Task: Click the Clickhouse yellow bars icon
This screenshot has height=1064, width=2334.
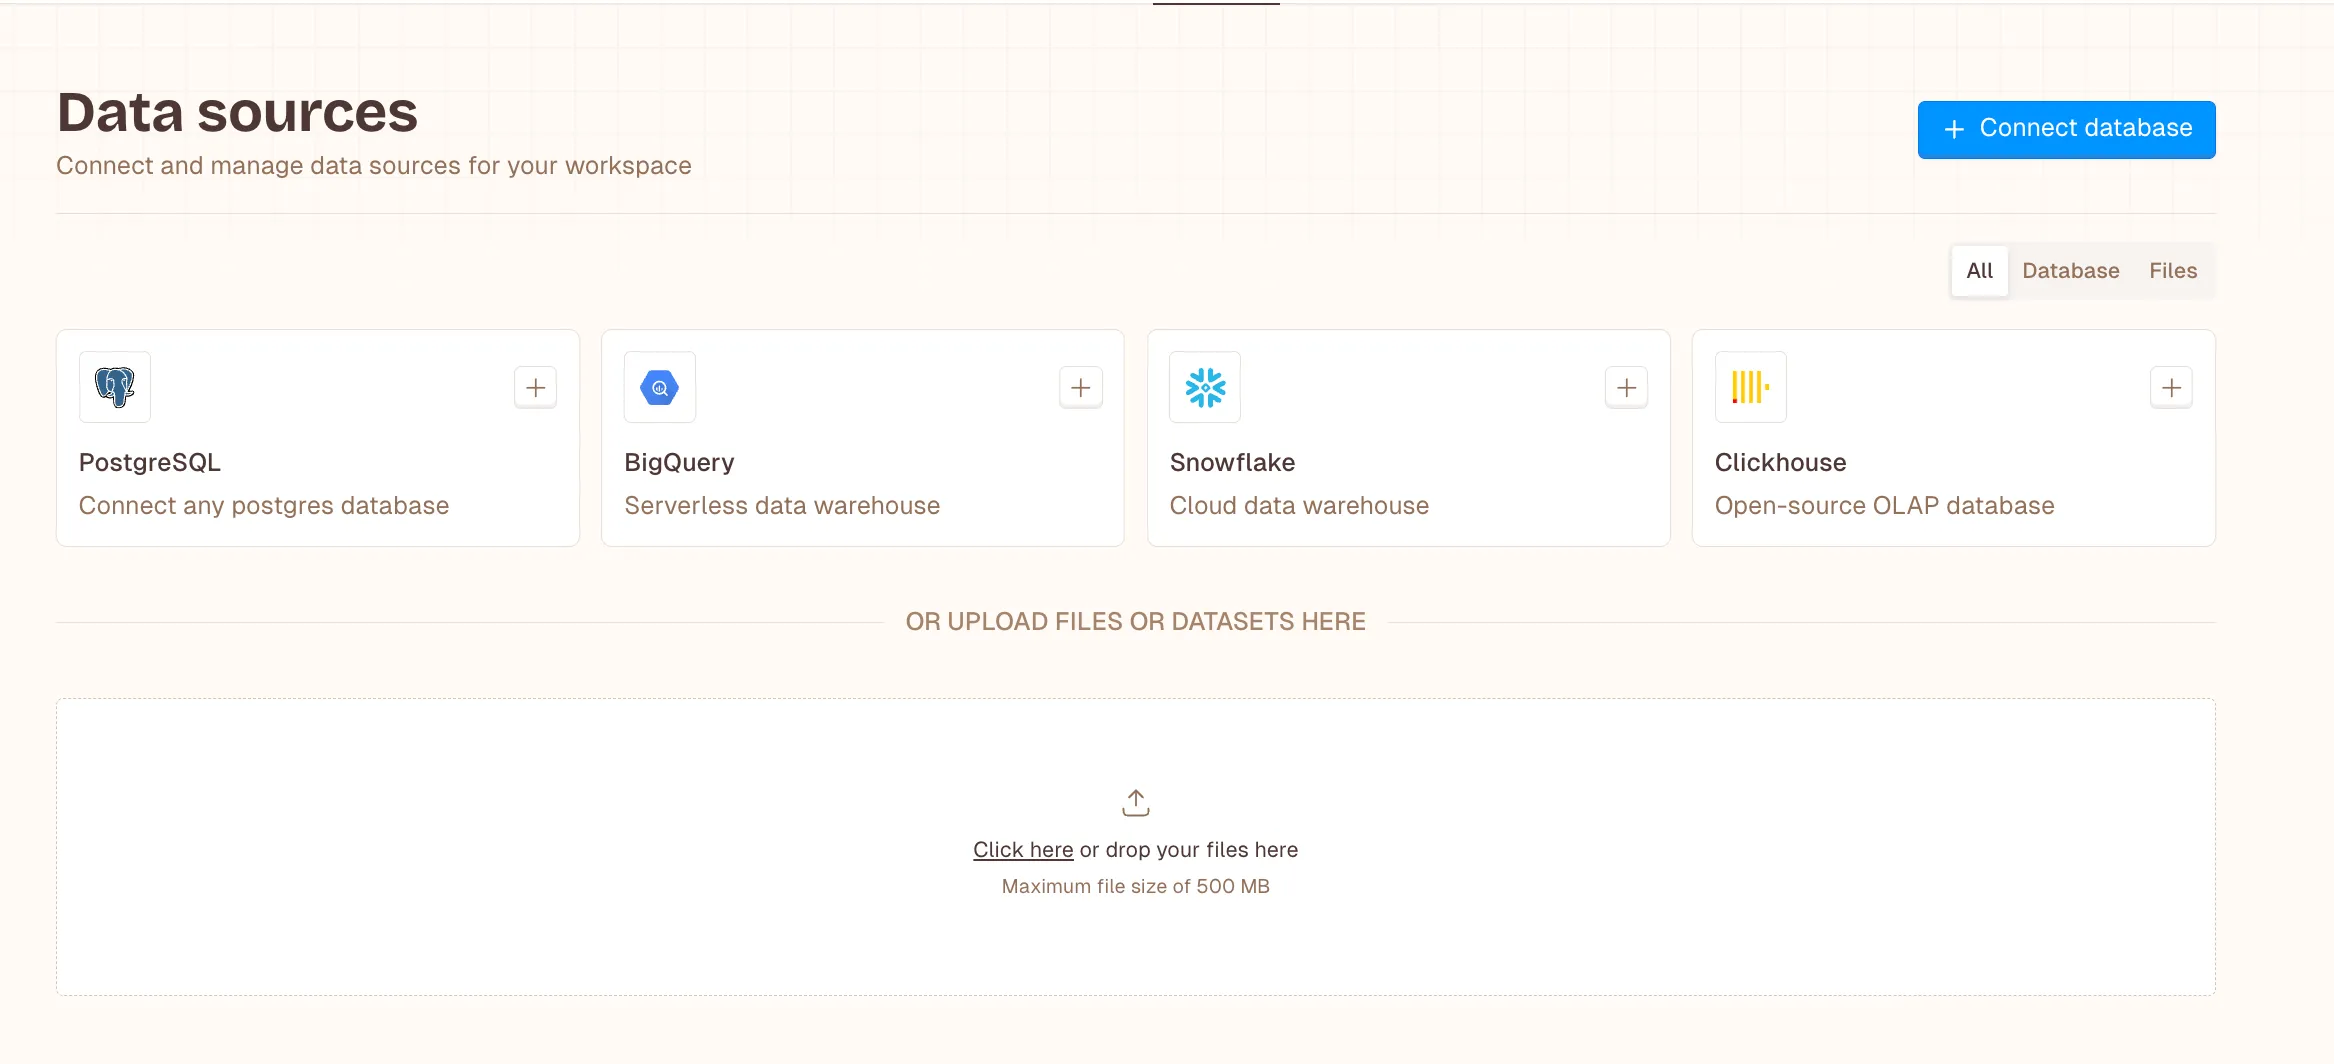Action: [x=1750, y=387]
